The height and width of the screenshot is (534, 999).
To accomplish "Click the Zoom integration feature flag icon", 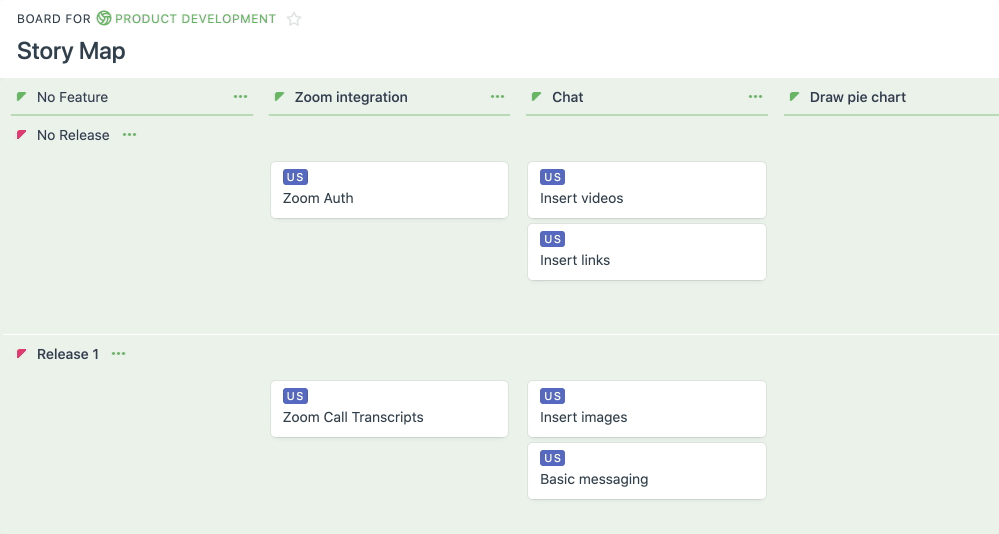I will tap(279, 97).
